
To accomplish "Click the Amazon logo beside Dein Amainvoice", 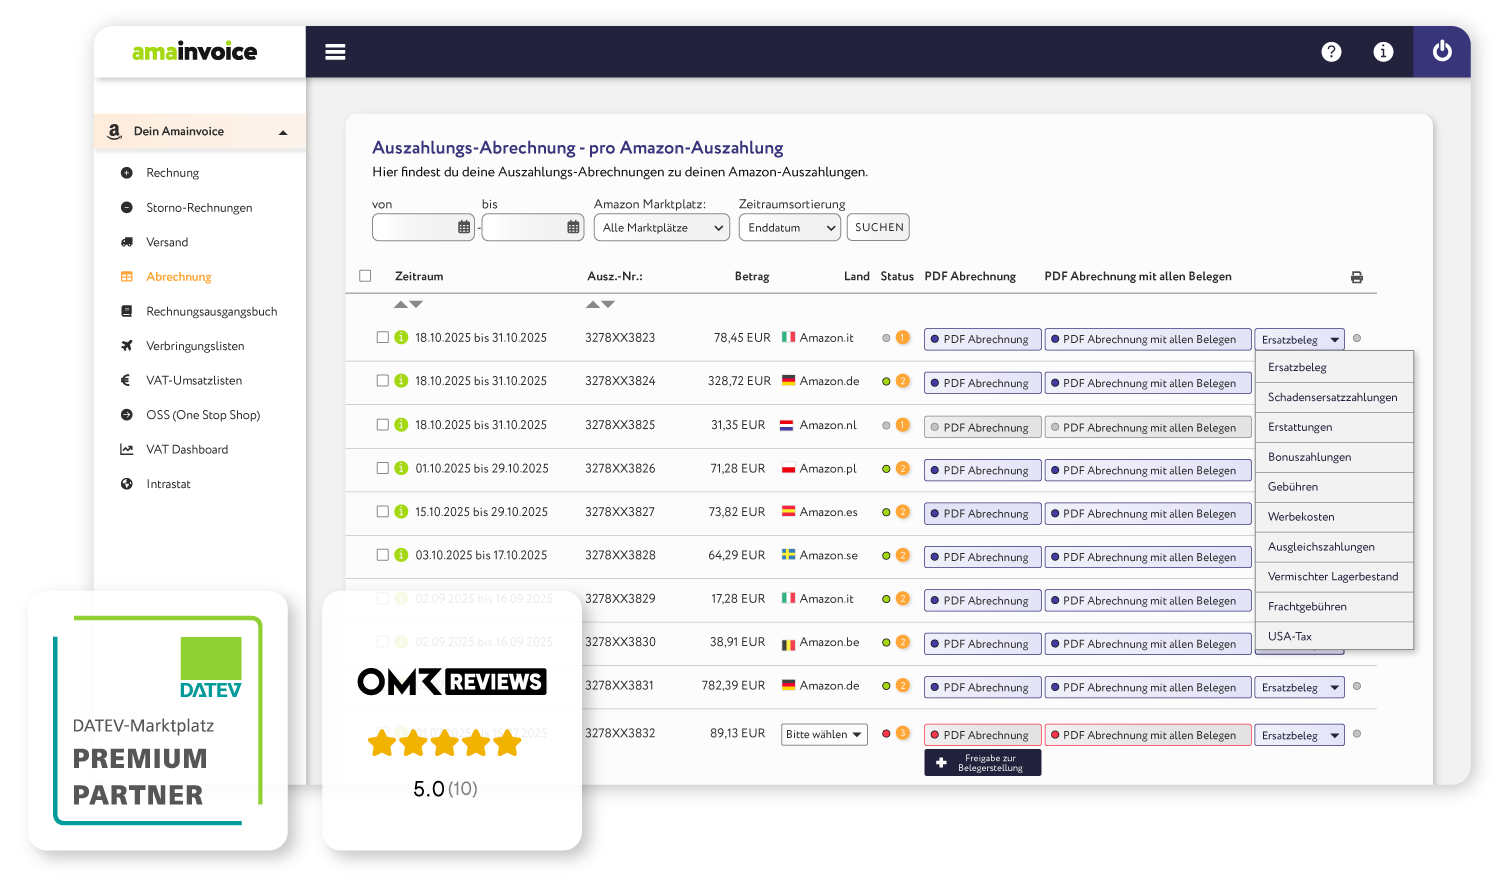I will (114, 131).
